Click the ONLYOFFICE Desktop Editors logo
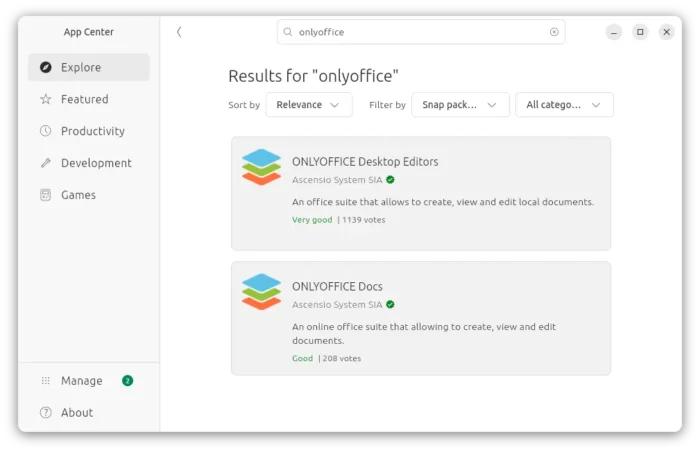Viewport: 700px width, 452px height. [261, 167]
